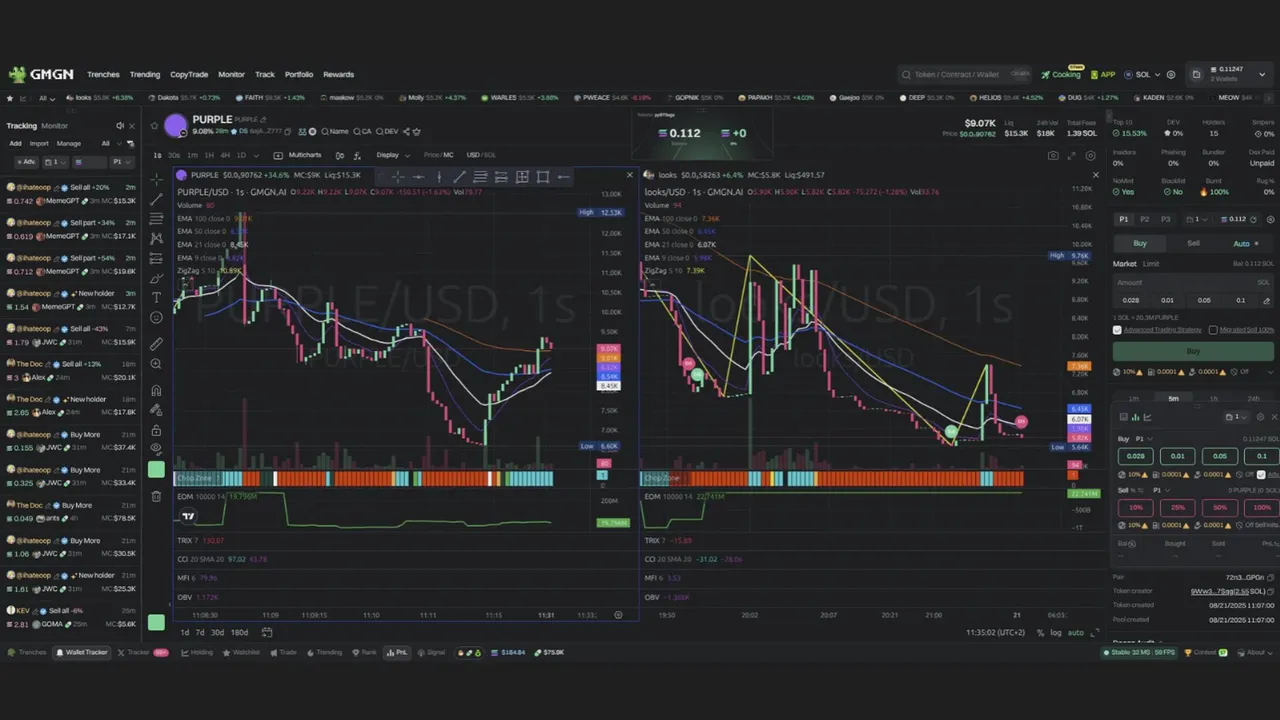
Task: Toggle object visibility eye in chart sidebar
Action: click(156, 449)
